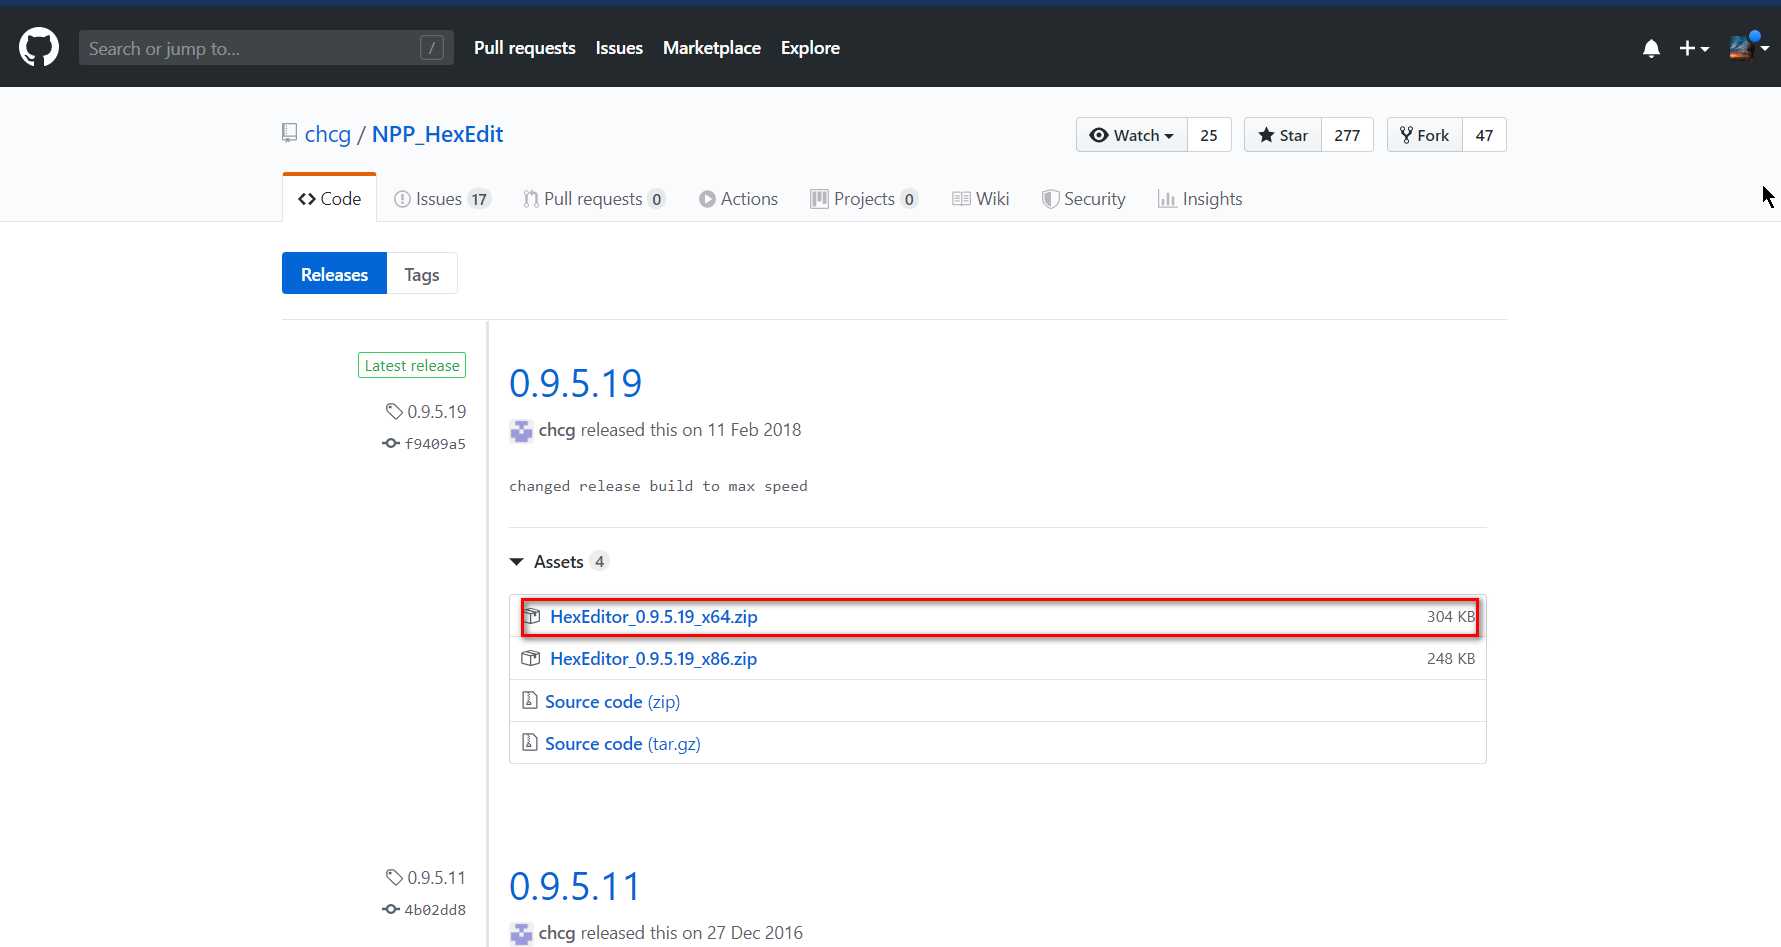Open the GitHub home logo

click(x=39, y=47)
